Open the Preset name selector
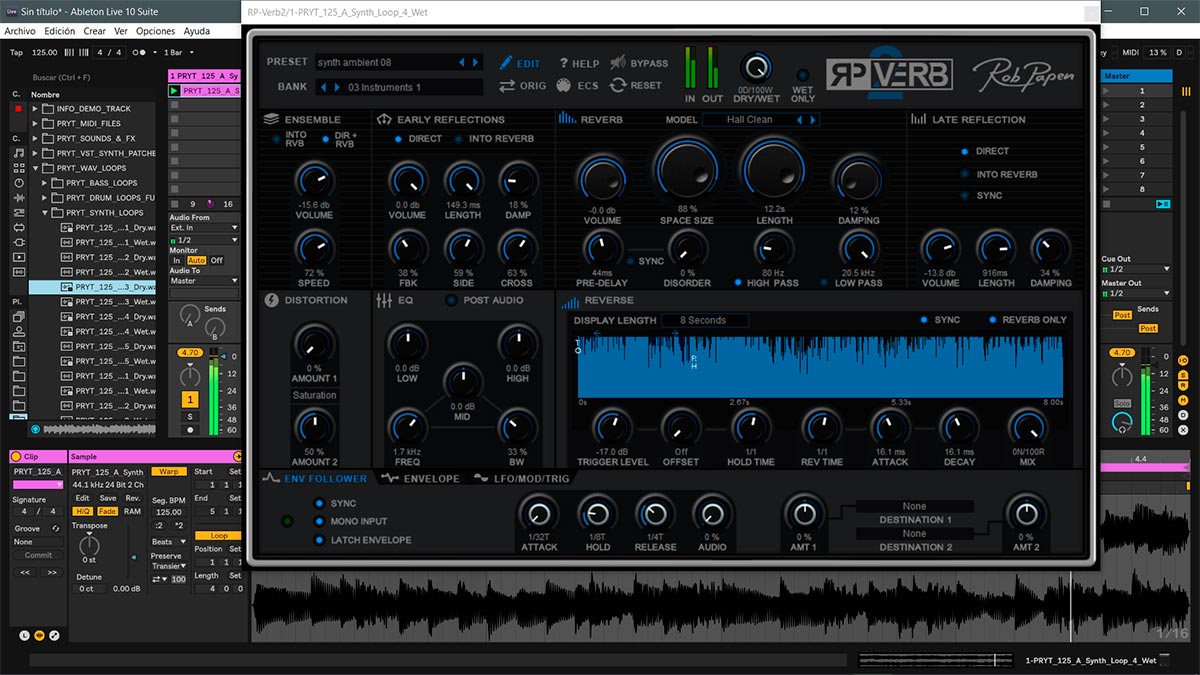 click(398, 63)
